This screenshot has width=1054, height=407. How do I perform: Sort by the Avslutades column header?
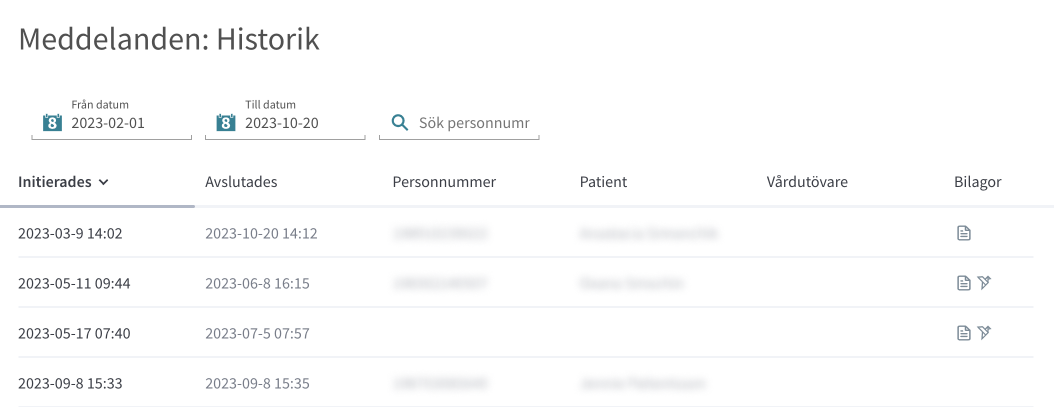pos(241,182)
